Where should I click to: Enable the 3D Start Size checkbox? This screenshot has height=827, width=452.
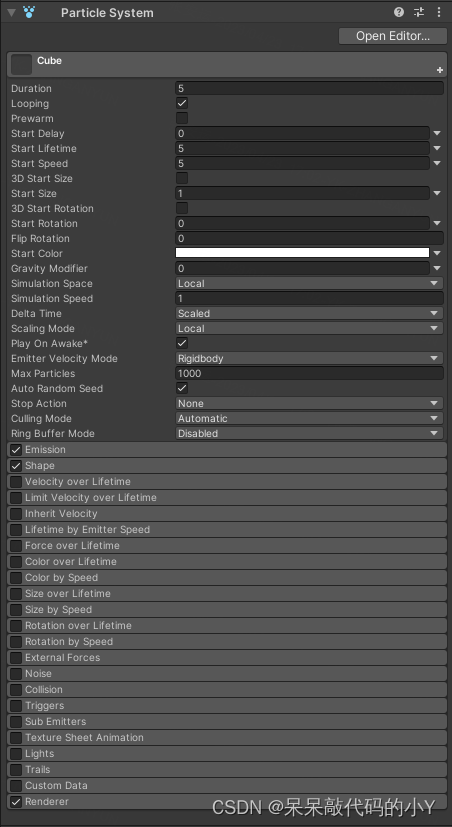pyautogui.click(x=182, y=178)
